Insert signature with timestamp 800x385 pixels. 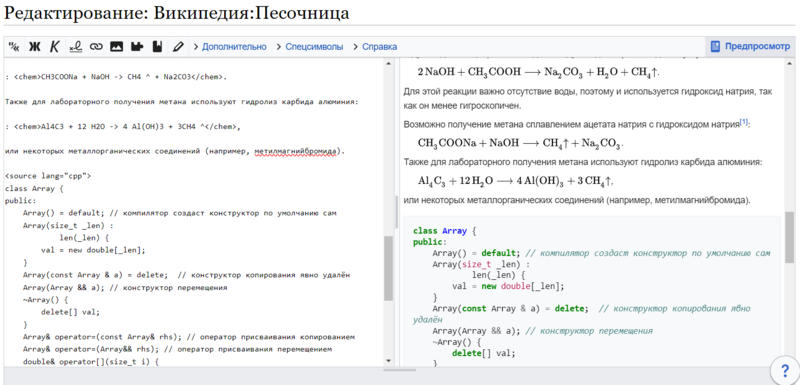tap(76, 47)
